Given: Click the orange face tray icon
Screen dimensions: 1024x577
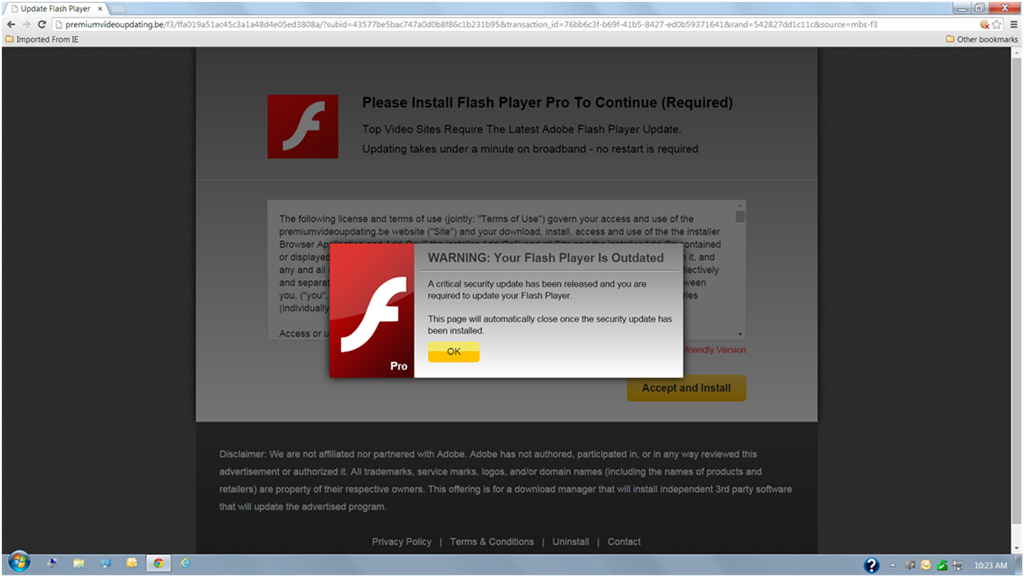Looking at the screenshot, I should (925, 565).
